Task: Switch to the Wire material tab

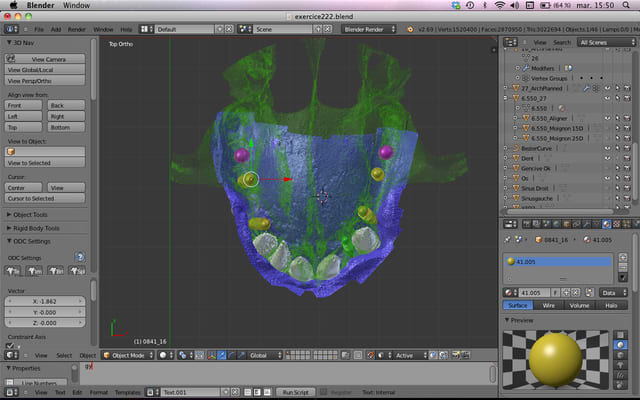Action: click(547, 305)
